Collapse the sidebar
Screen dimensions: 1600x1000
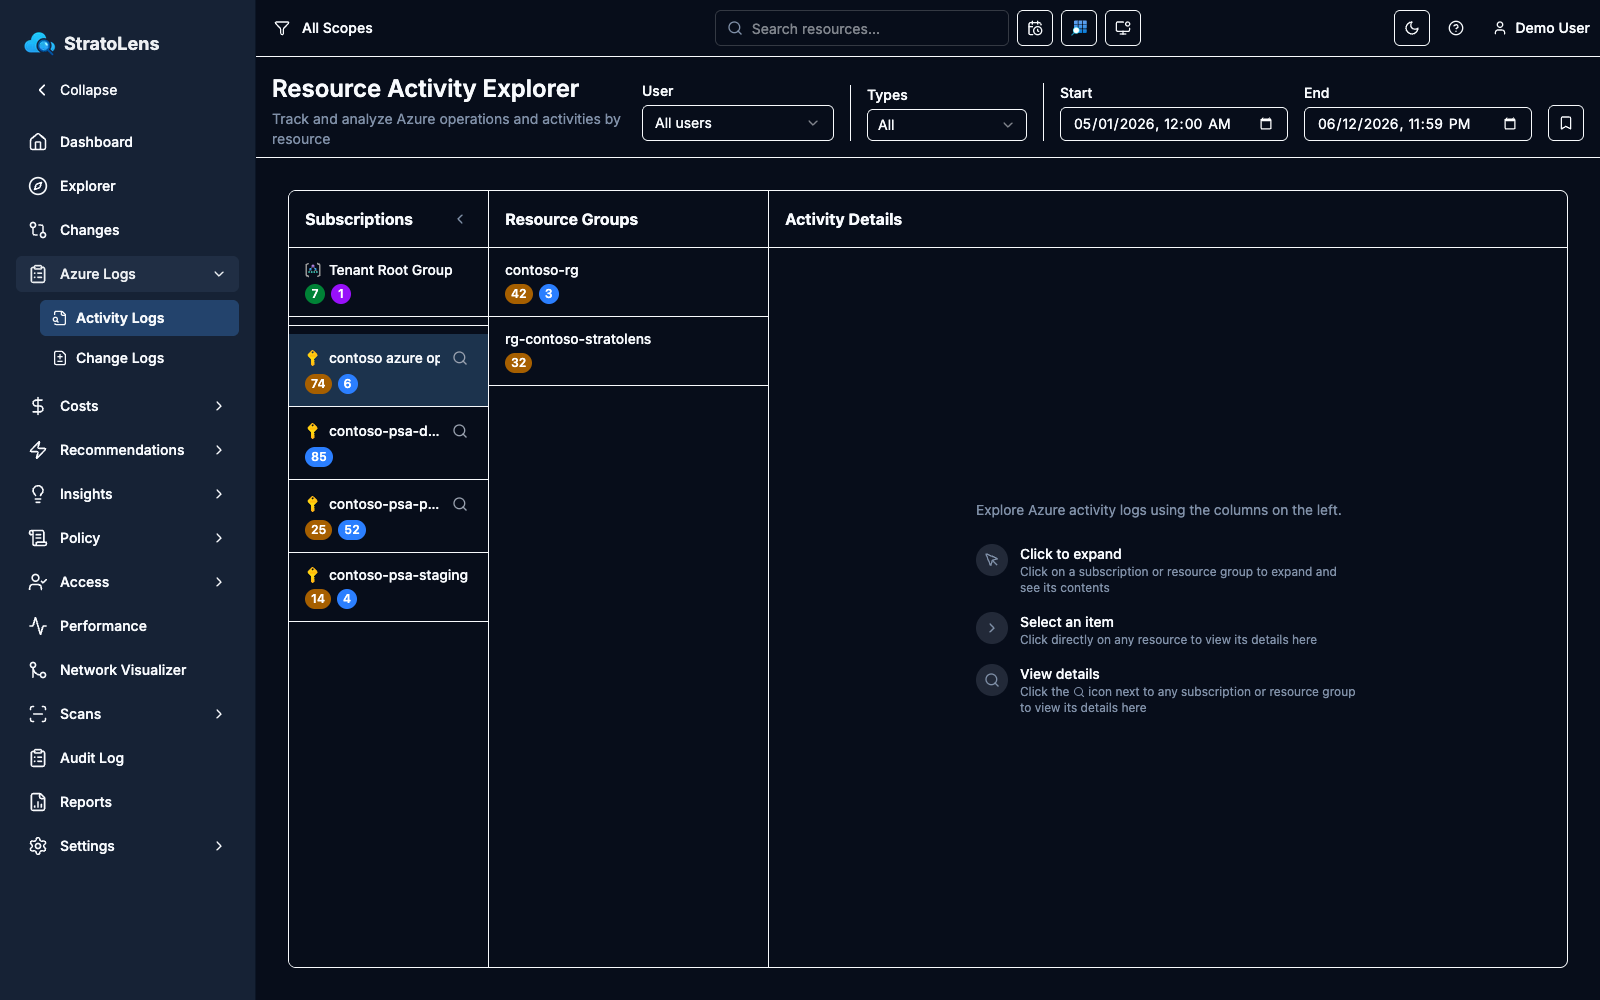pyautogui.click(x=78, y=90)
